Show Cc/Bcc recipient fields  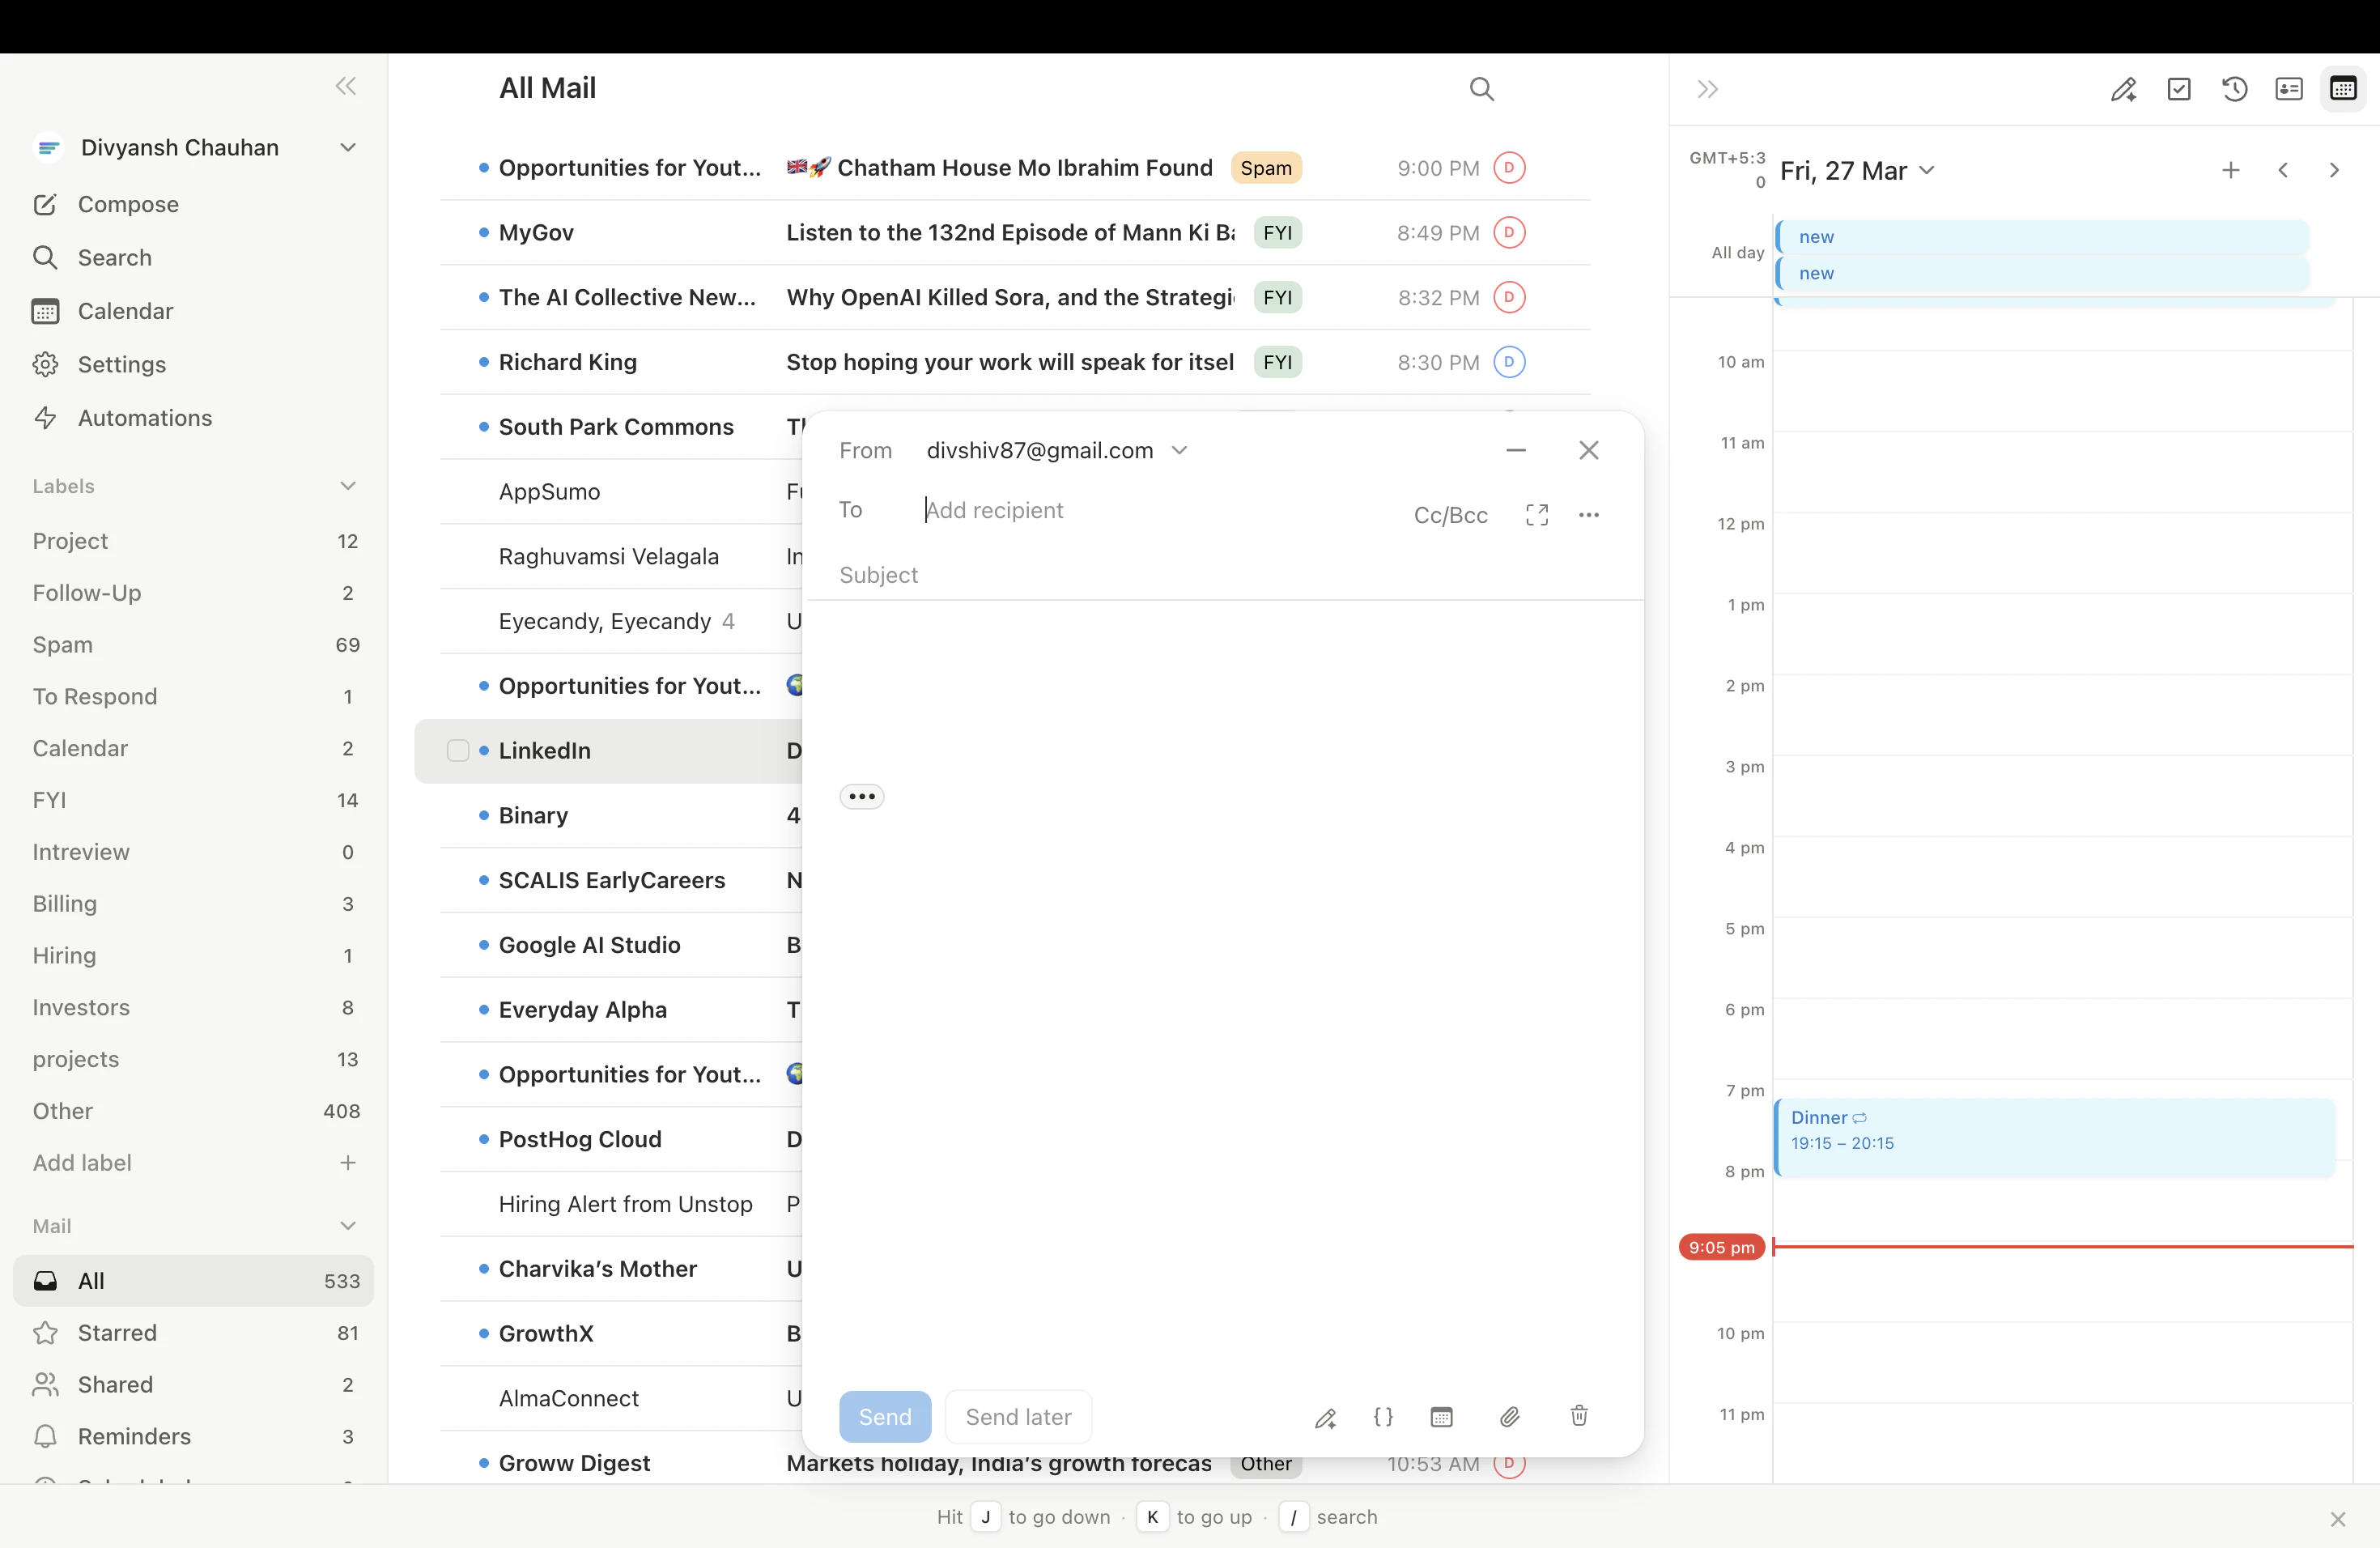coord(1450,515)
